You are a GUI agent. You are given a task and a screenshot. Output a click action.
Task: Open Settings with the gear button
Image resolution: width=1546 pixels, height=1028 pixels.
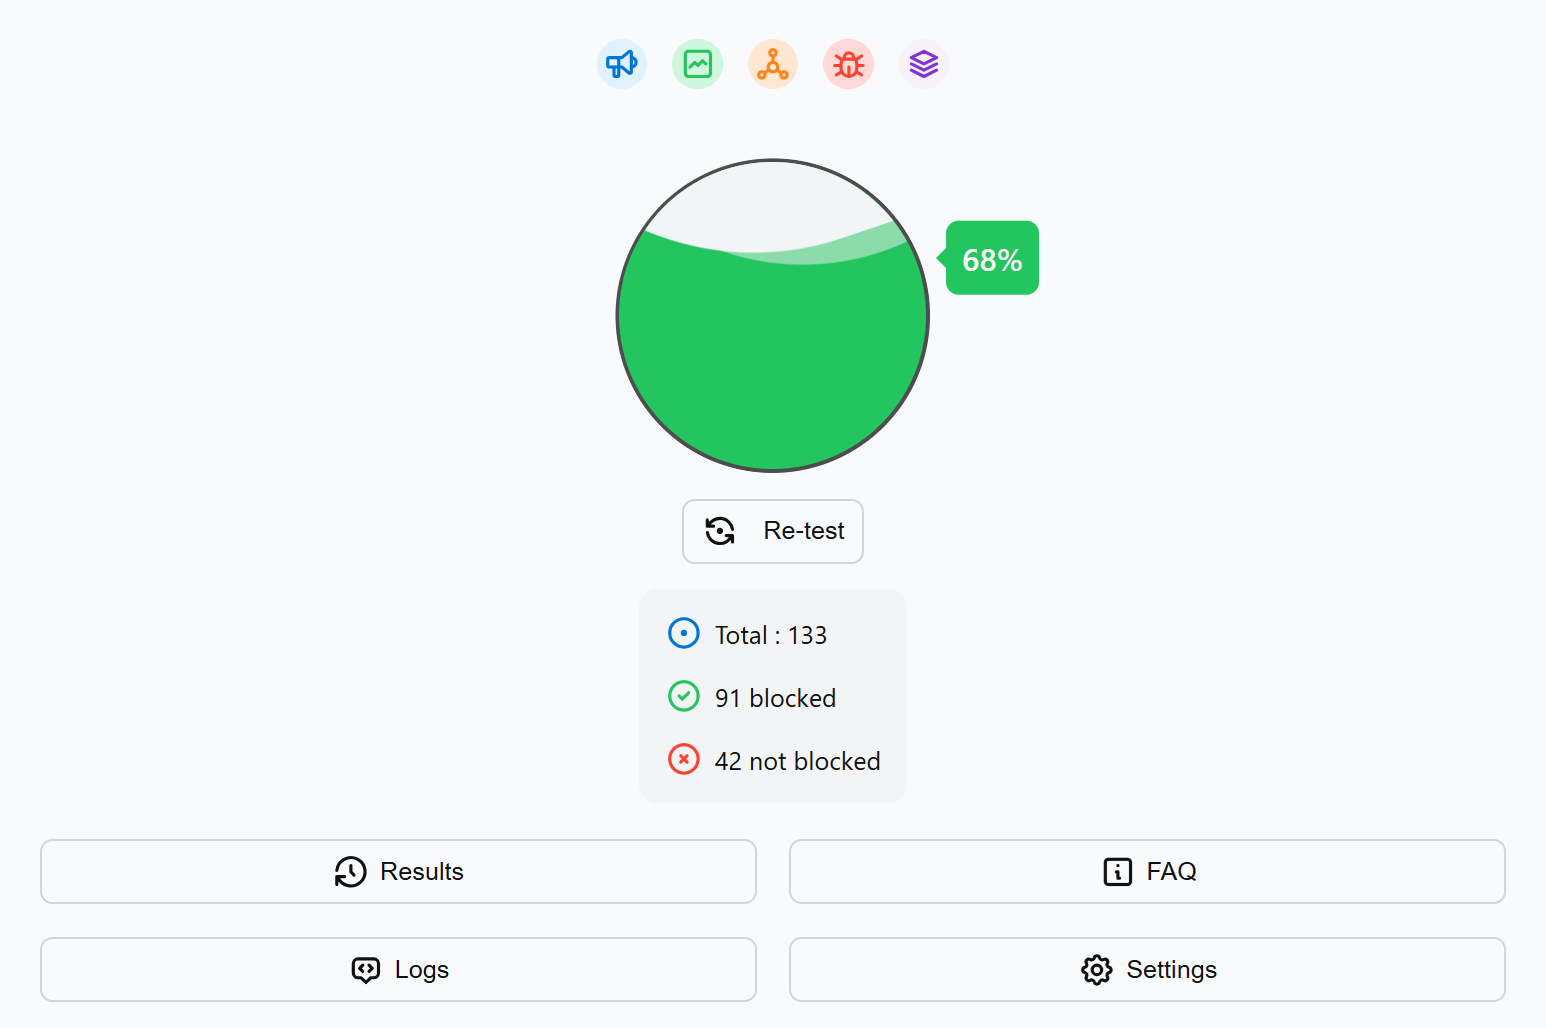(x=1147, y=970)
